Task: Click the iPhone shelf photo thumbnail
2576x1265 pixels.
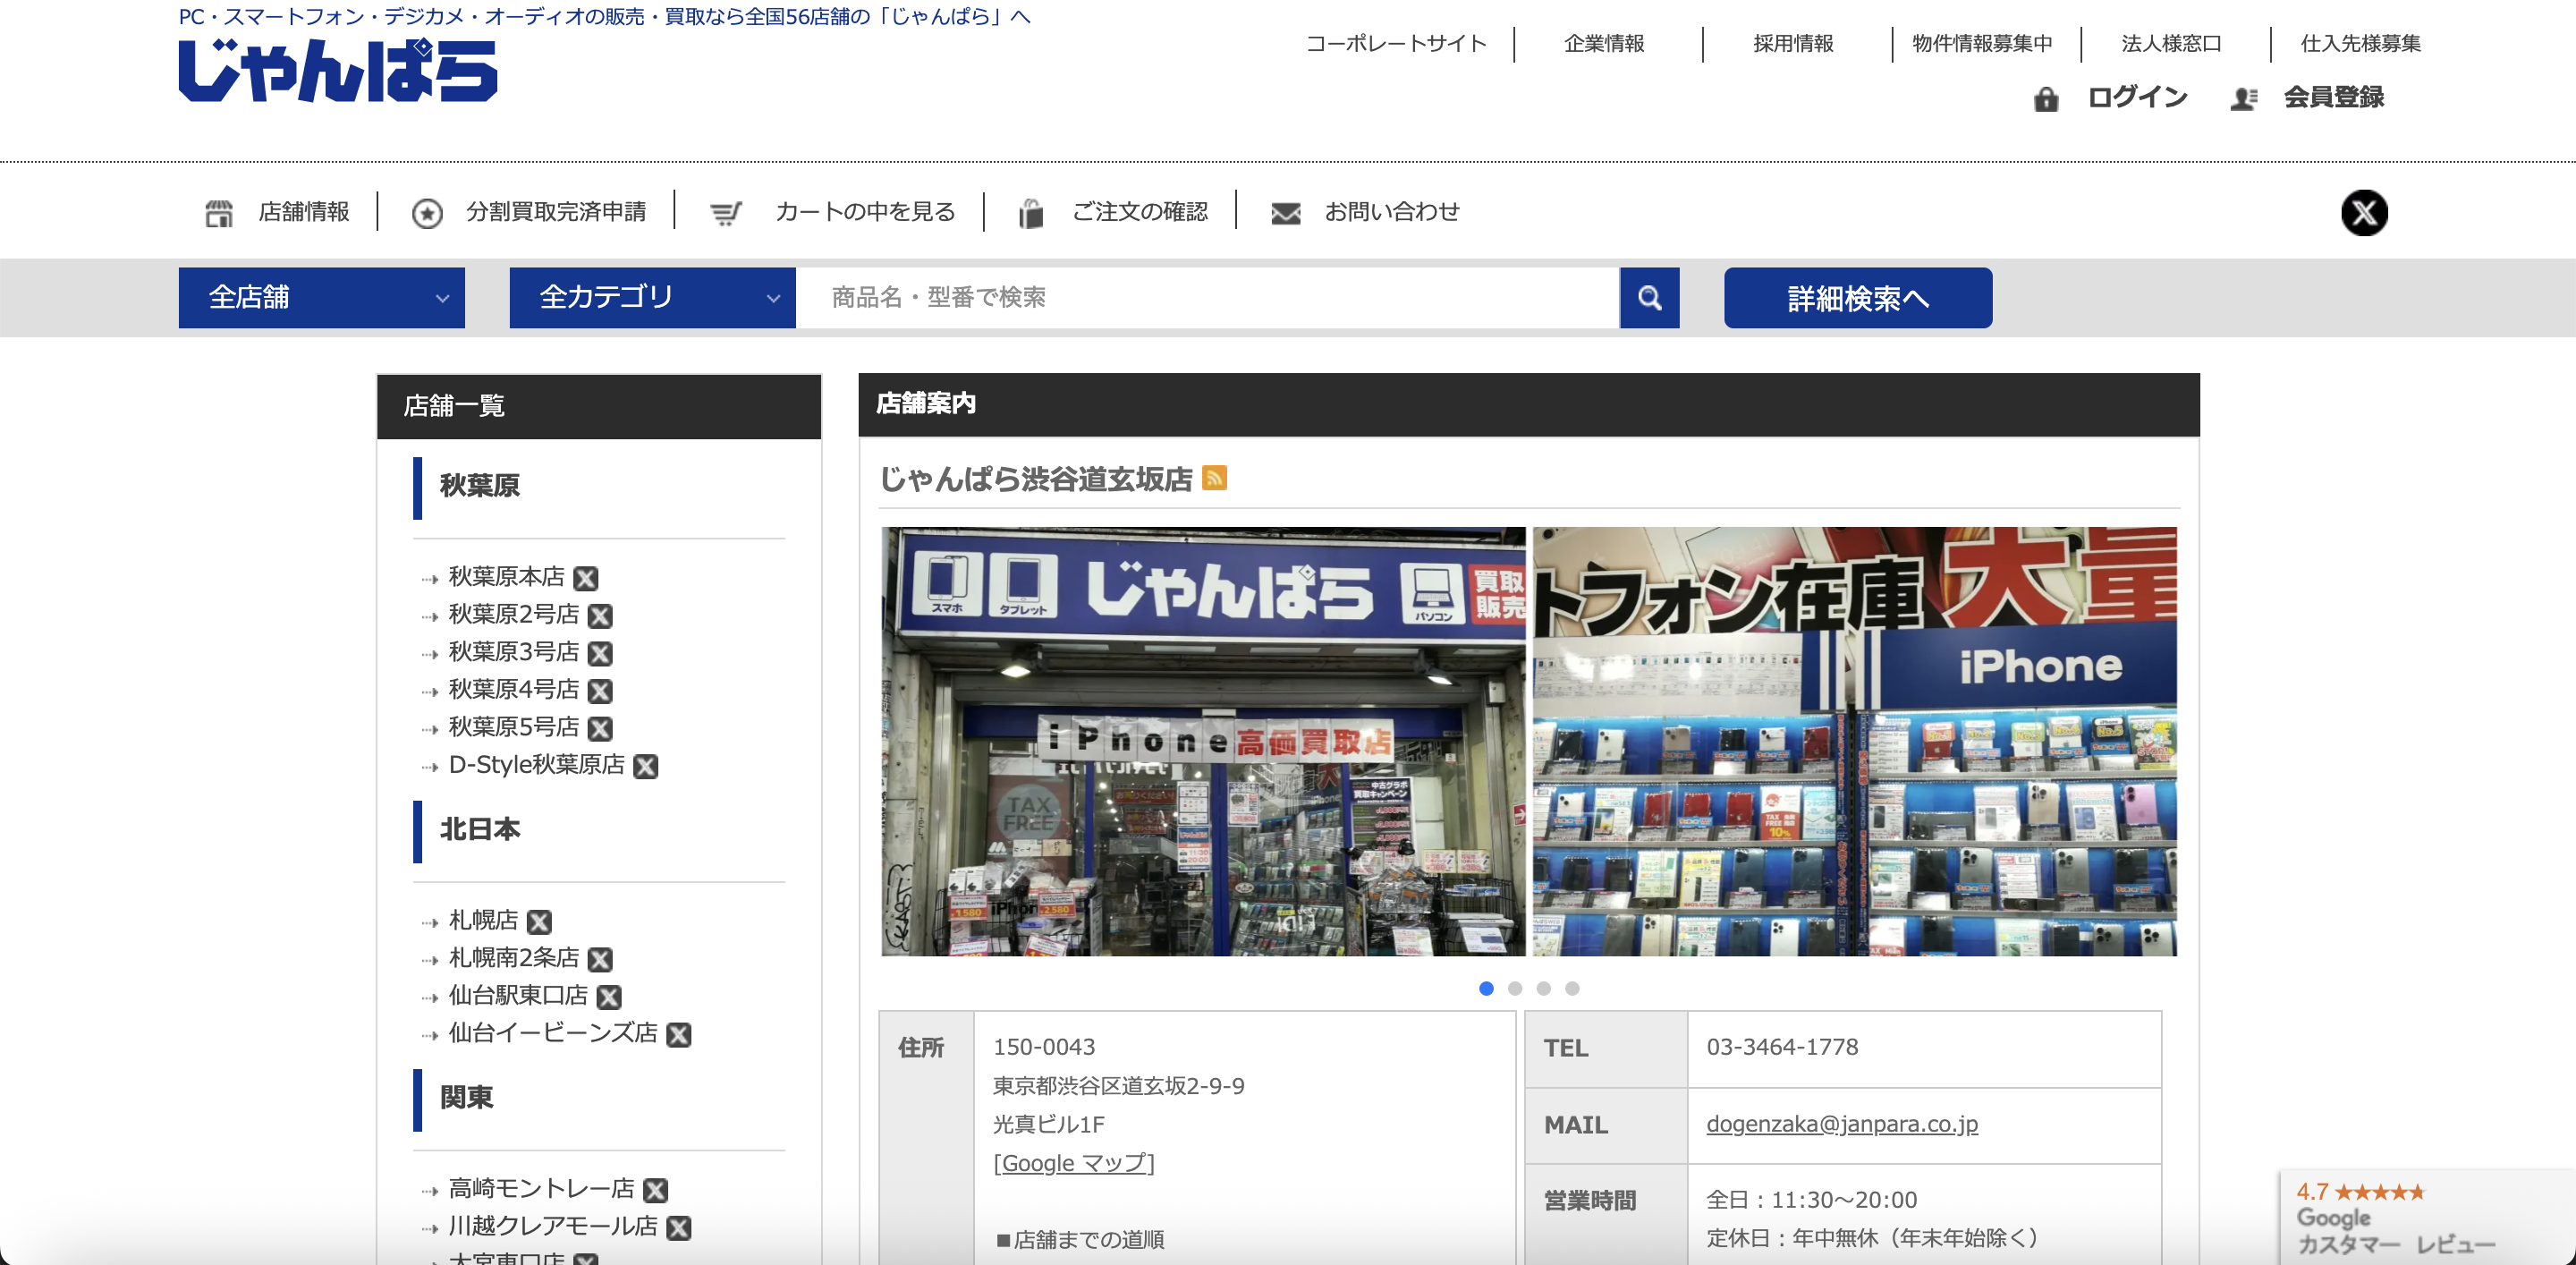Action: click(1854, 741)
